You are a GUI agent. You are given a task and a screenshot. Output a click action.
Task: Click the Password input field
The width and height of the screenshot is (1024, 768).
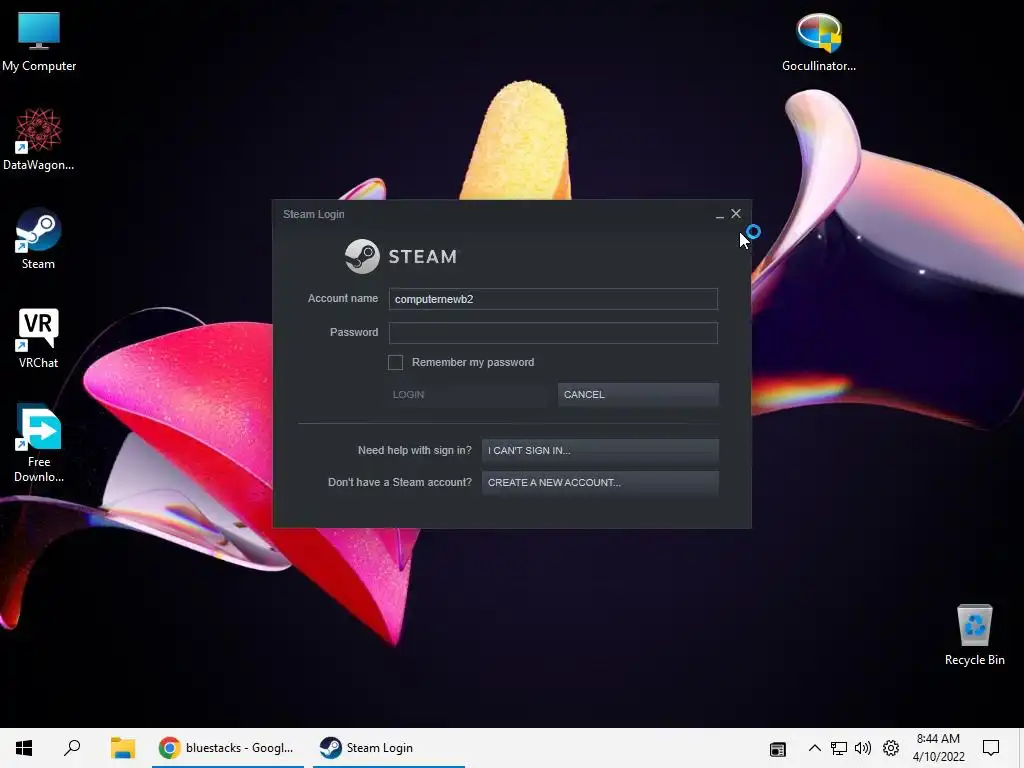553,333
